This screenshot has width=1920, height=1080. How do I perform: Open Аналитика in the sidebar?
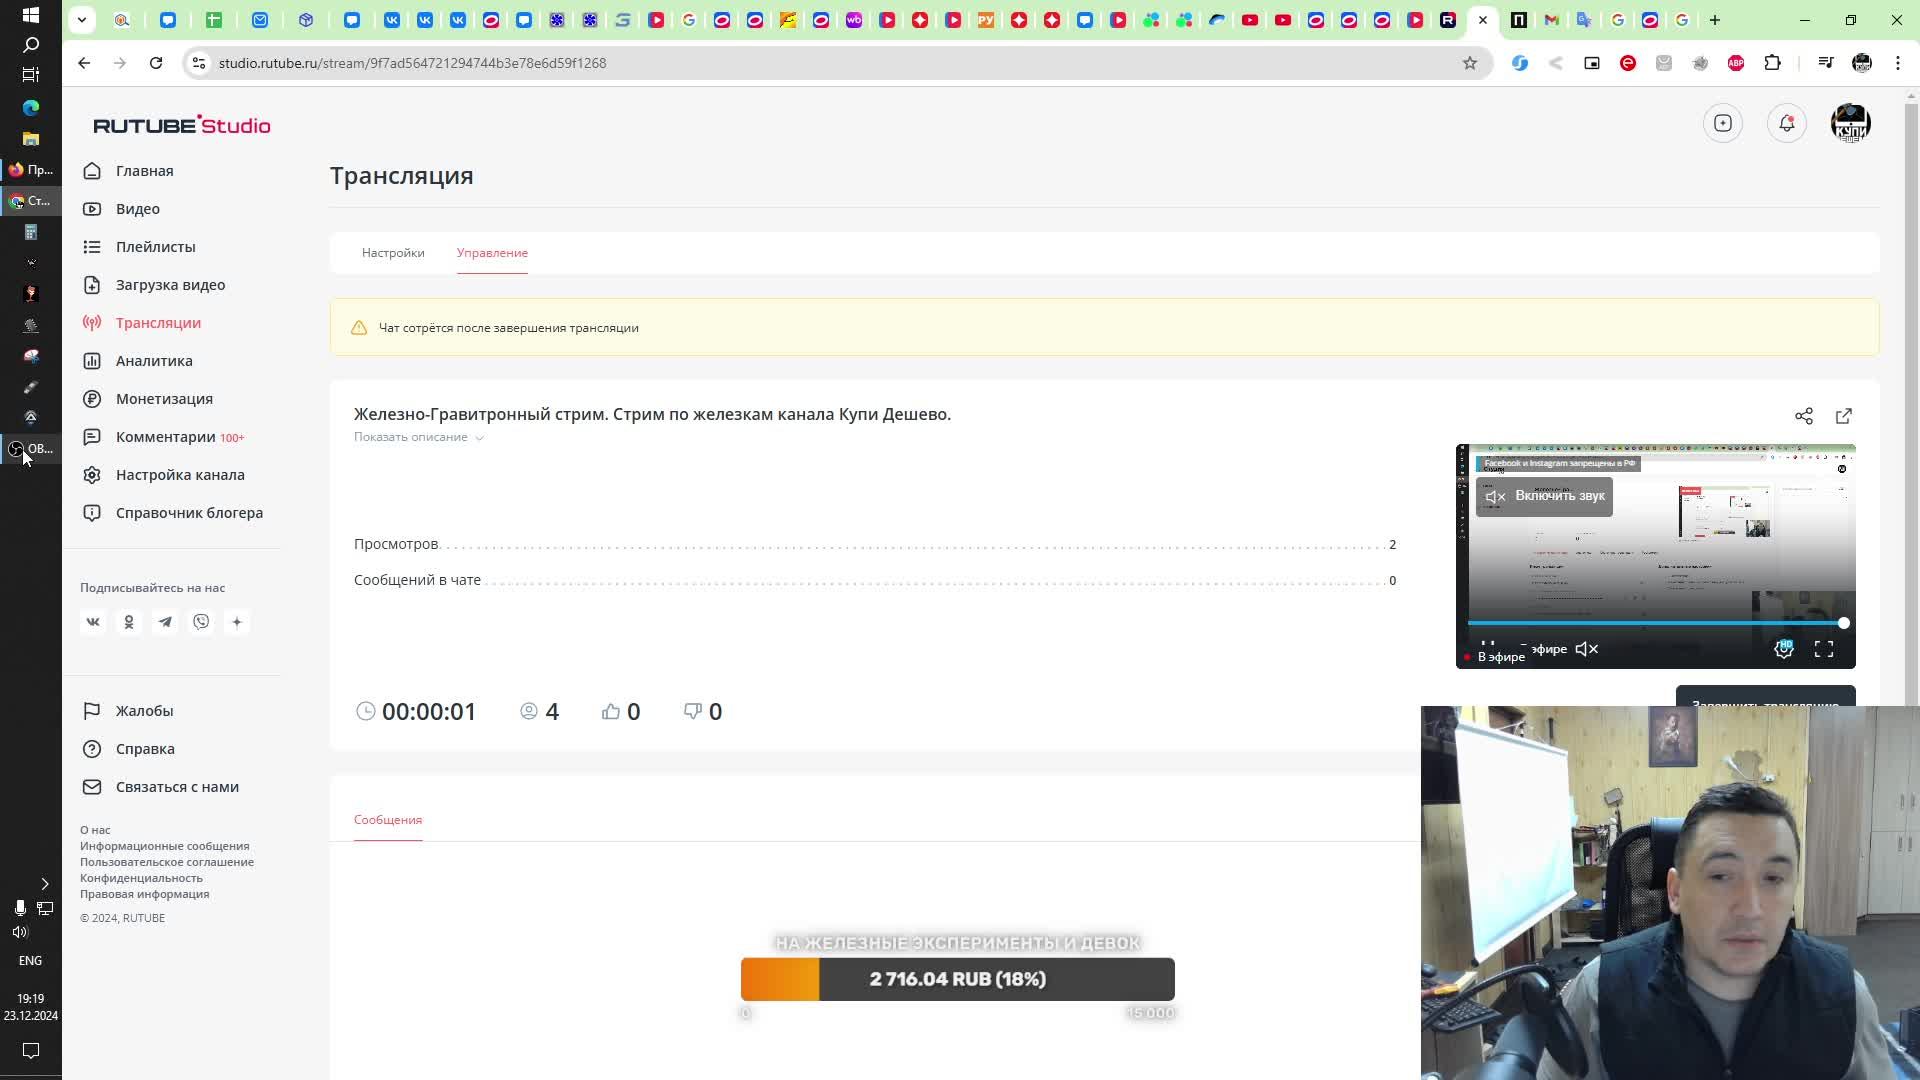pos(154,361)
